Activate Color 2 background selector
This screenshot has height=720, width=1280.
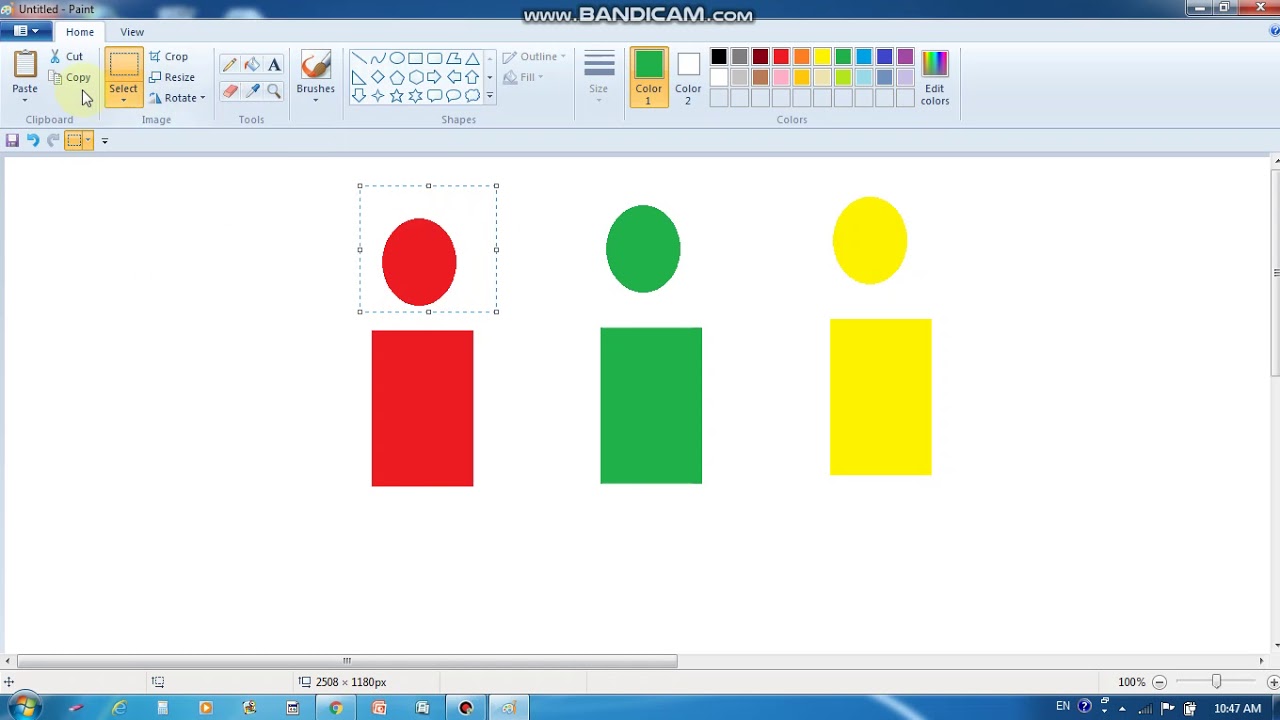tap(688, 77)
